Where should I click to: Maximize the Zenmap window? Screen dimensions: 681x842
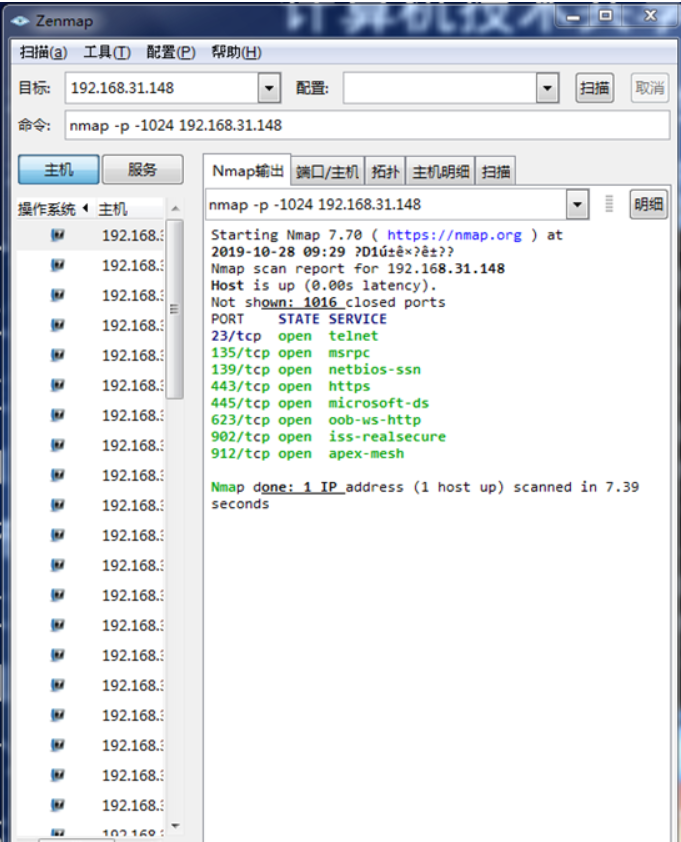pos(606,16)
